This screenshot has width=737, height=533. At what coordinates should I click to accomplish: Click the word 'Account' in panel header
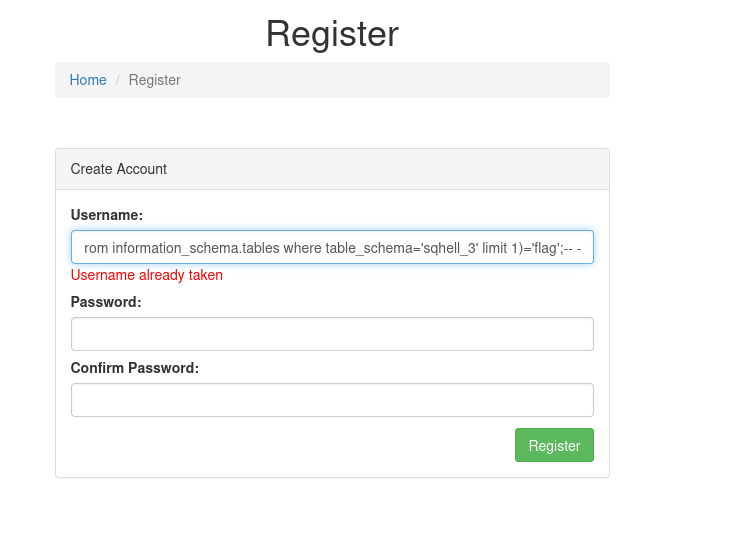[142, 169]
